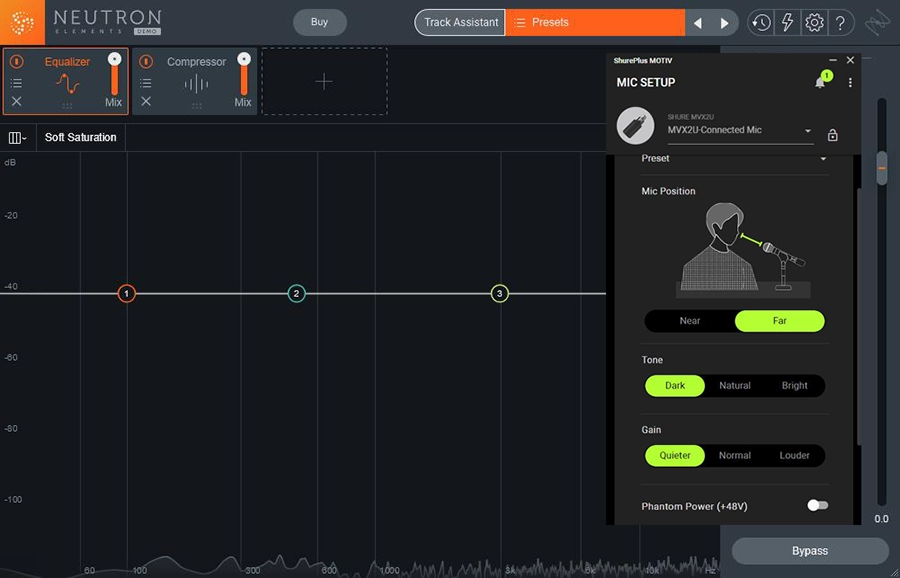Screen dimensions: 900x578
Task: Click the Equalizer curve icon
Action: point(67,84)
